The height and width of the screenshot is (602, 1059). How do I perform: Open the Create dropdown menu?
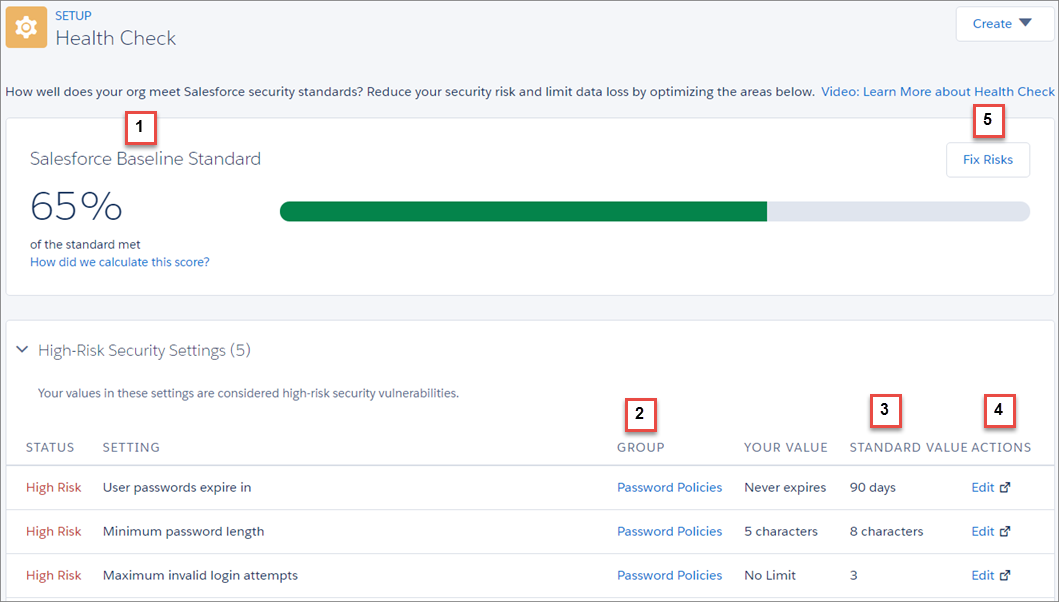click(x=1005, y=24)
